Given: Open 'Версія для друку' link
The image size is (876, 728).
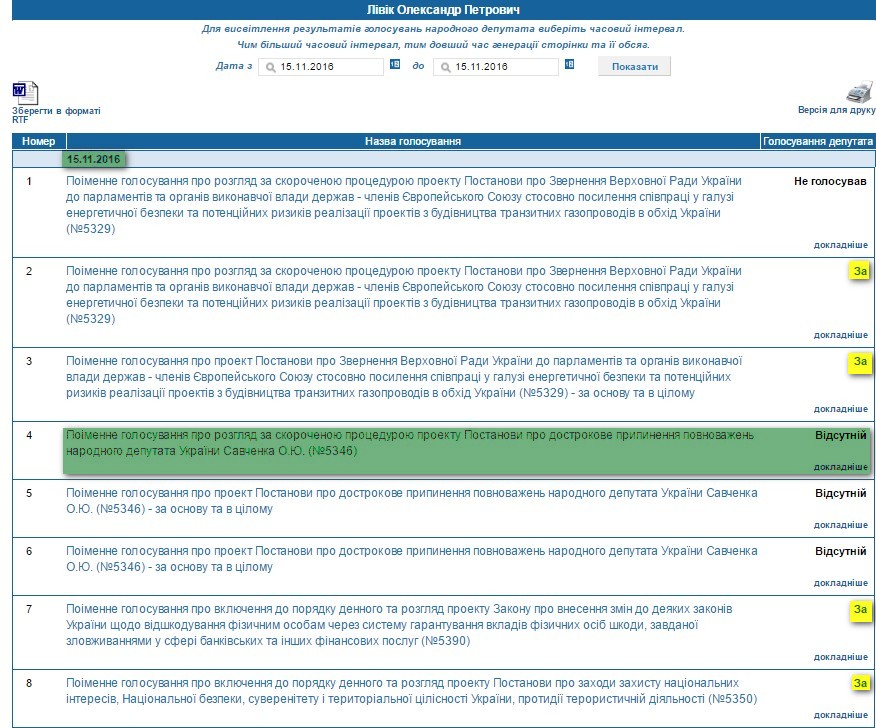Looking at the screenshot, I should (836, 110).
